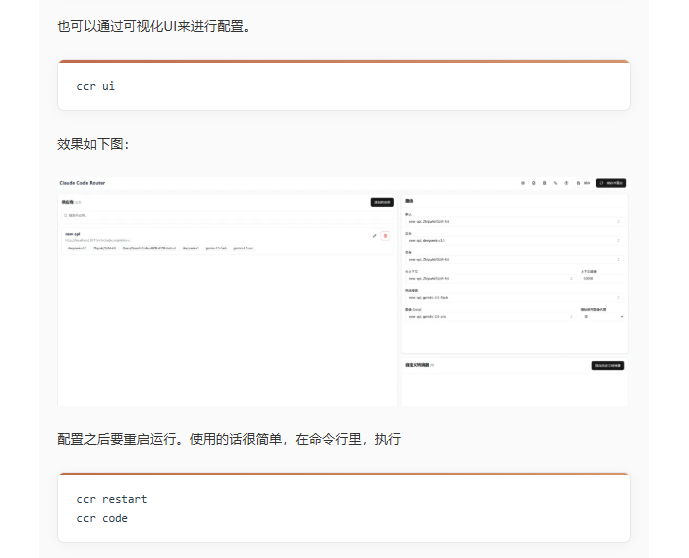Click the 'new-api' provider name
689x558 pixels.
73,234
